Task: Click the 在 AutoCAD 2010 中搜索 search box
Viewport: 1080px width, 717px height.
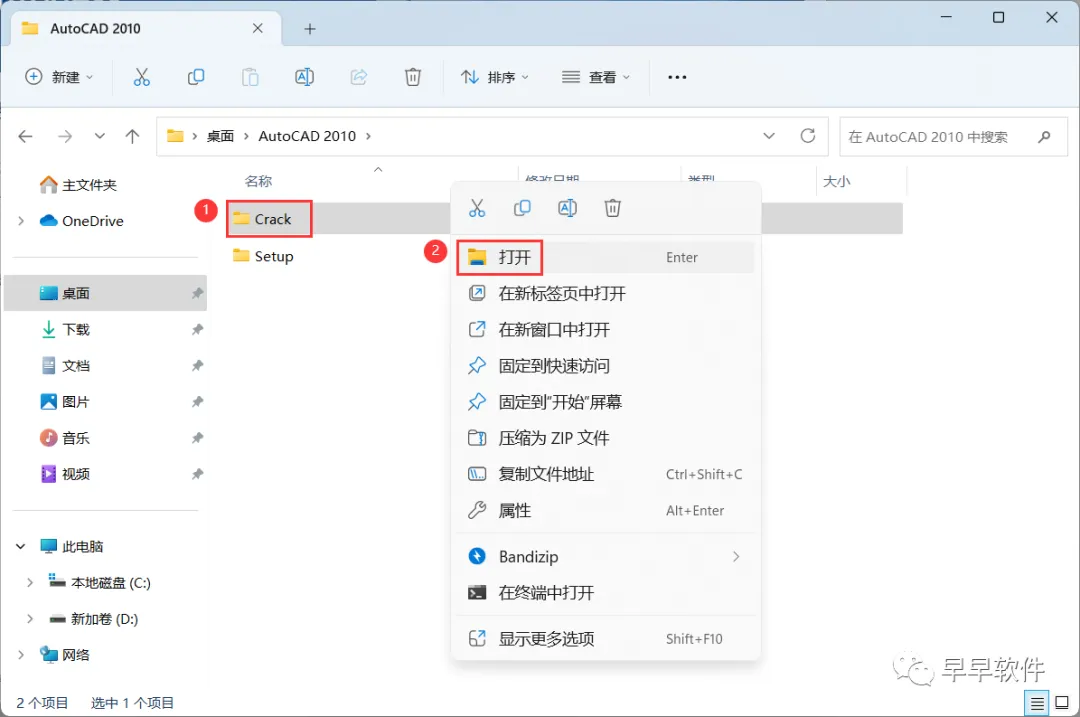Action: (953, 136)
